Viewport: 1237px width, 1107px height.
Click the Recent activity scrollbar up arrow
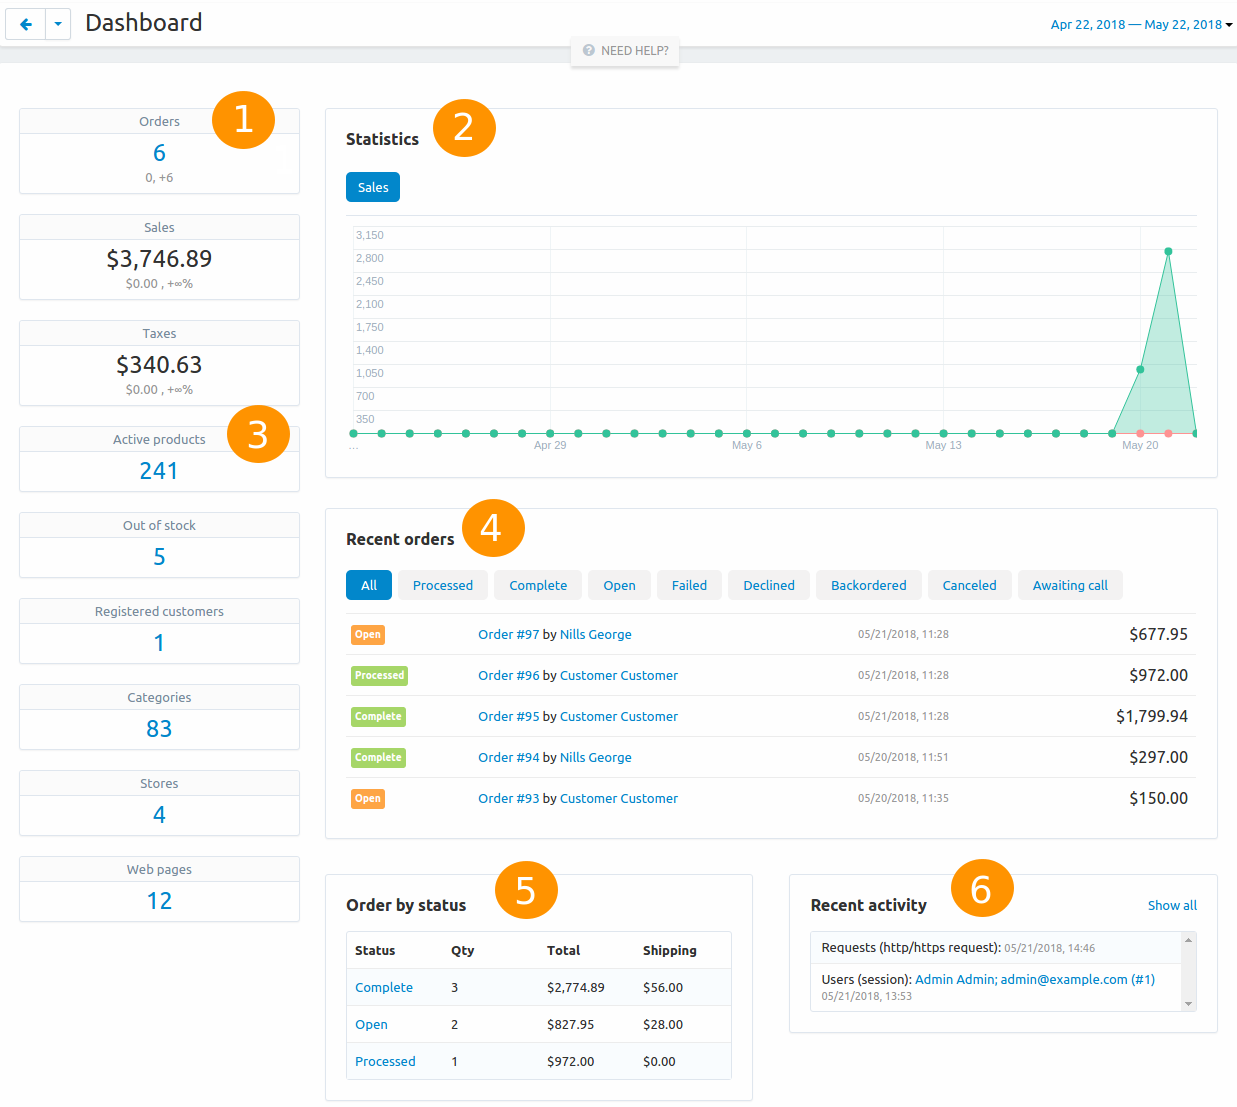click(x=1188, y=940)
